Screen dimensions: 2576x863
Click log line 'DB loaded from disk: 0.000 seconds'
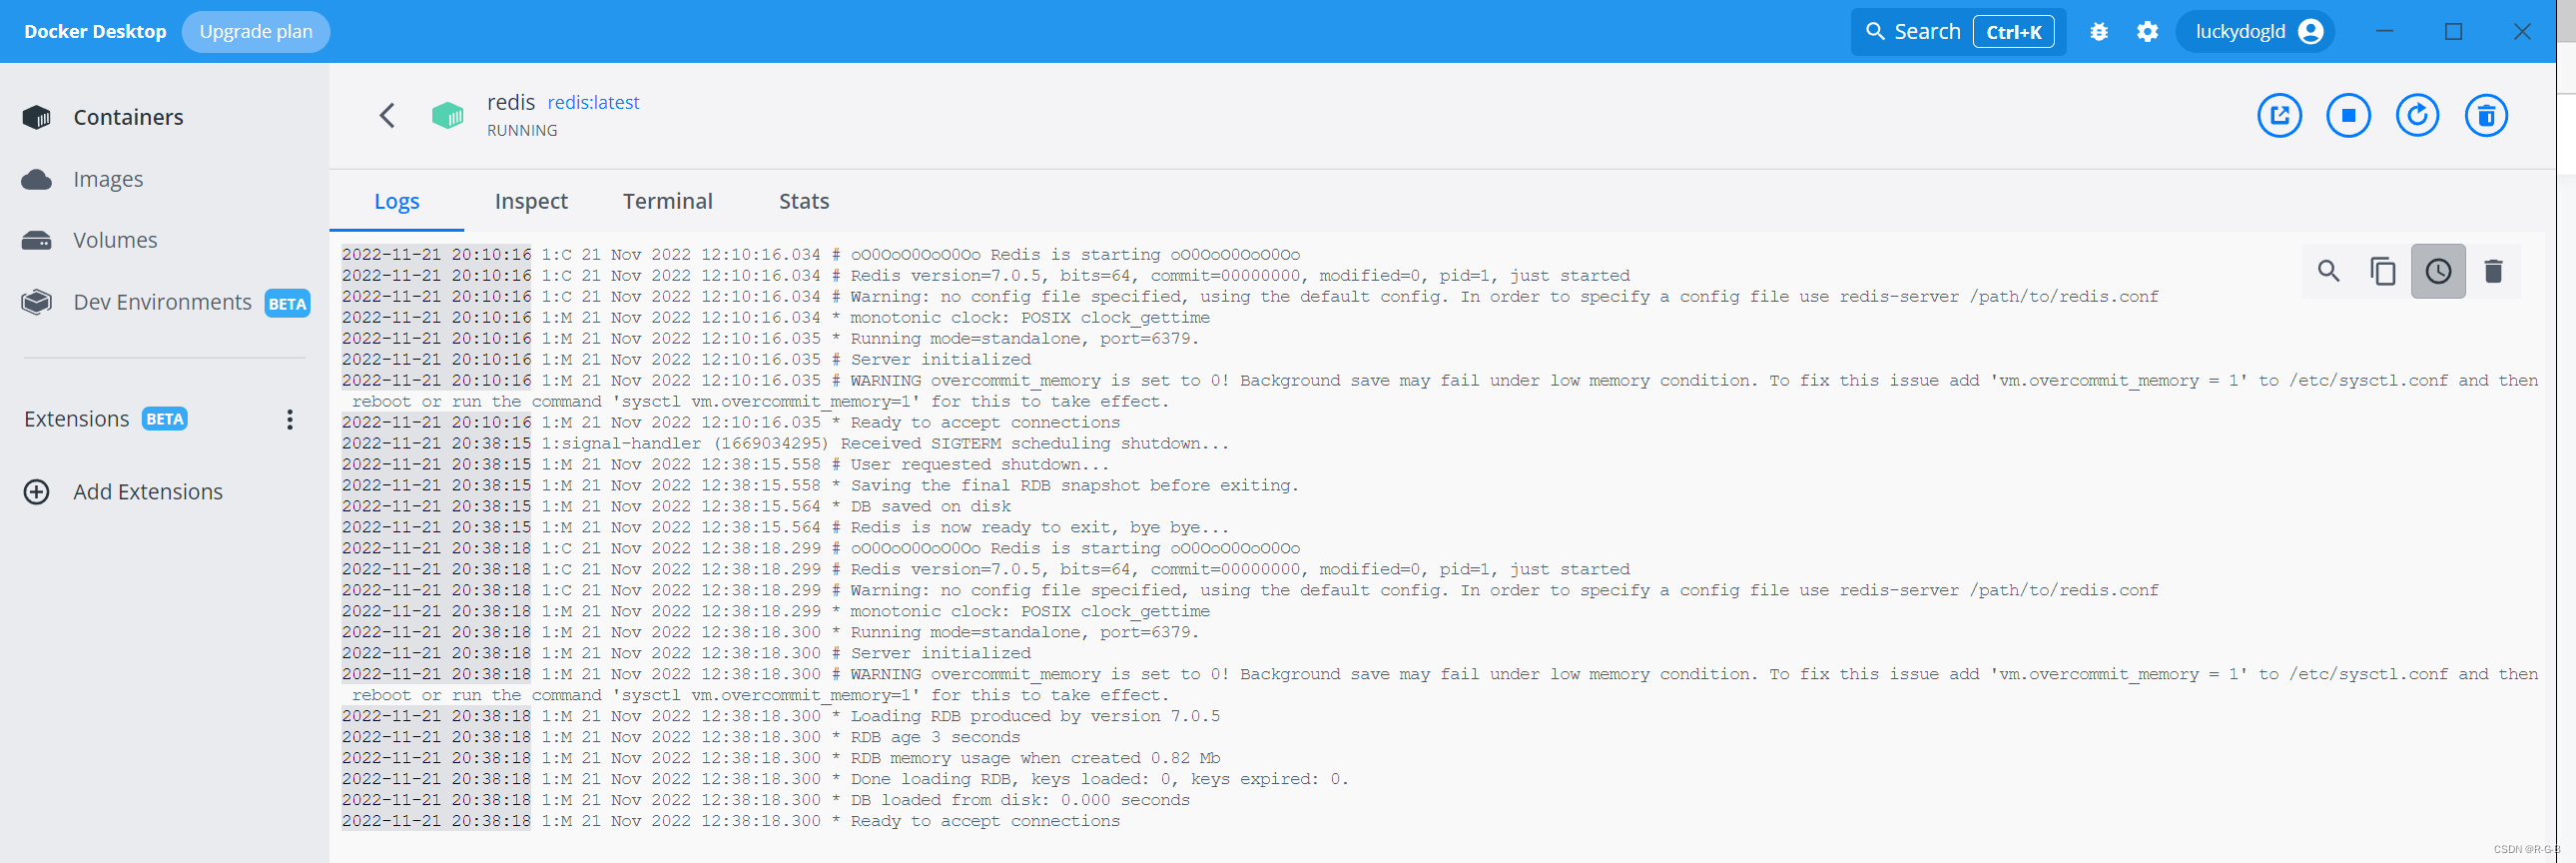click(x=766, y=800)
